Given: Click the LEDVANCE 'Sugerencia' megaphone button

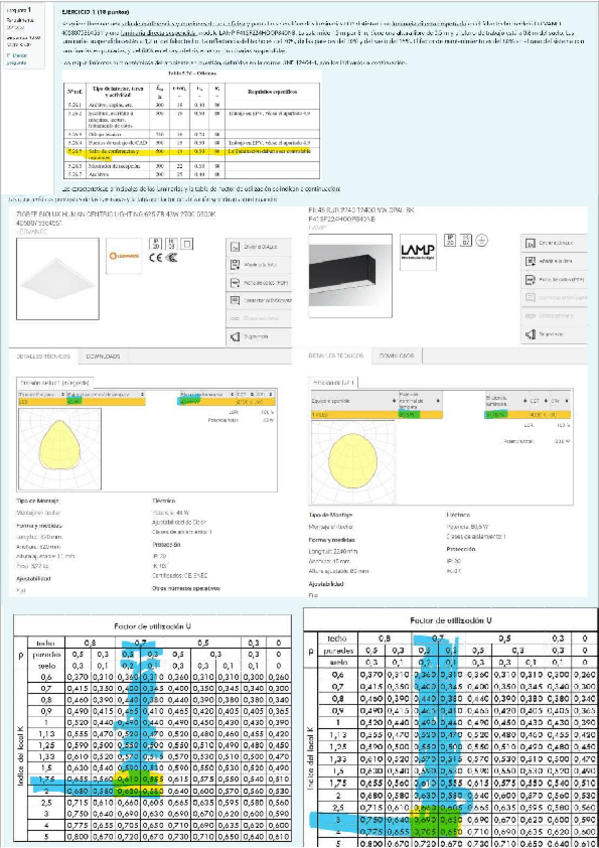Looking at the screenshot, I should coord(258,336).
